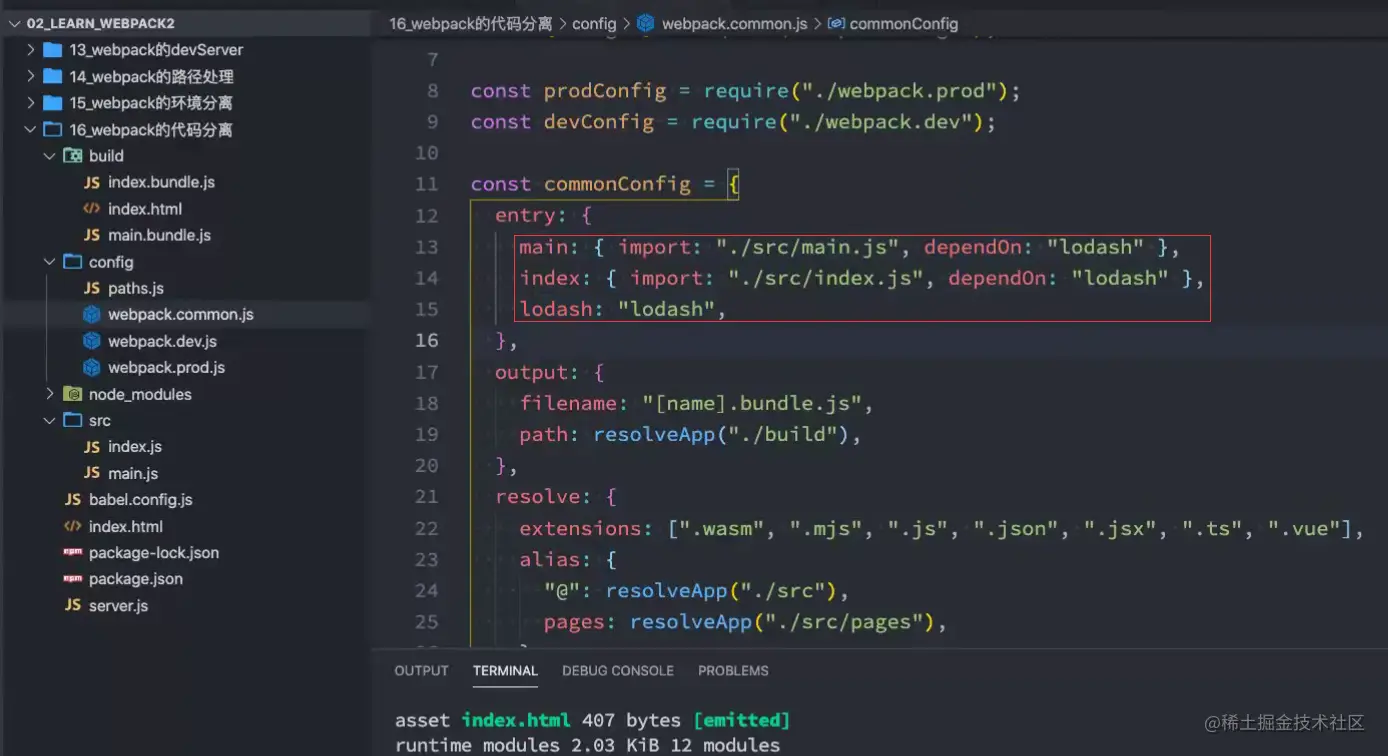Click the folder icon of 16_webpack的代码分离

(x=52, y=129)
